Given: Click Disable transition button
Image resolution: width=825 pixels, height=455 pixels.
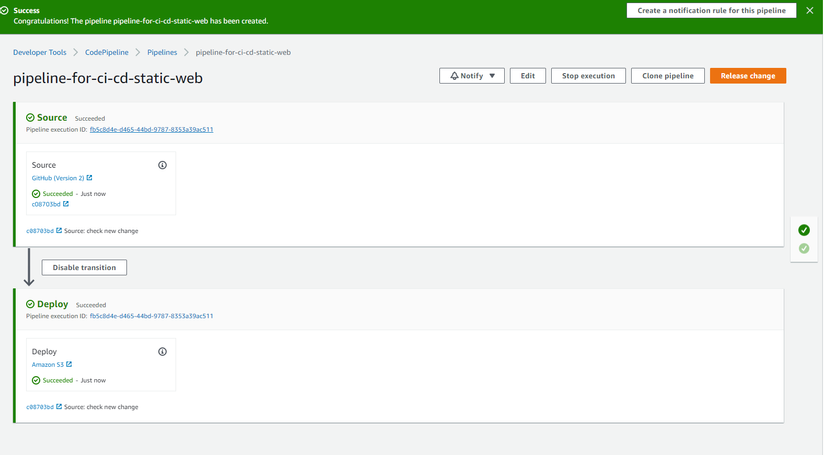Looking at the screenshot, I should click(84, 267).
